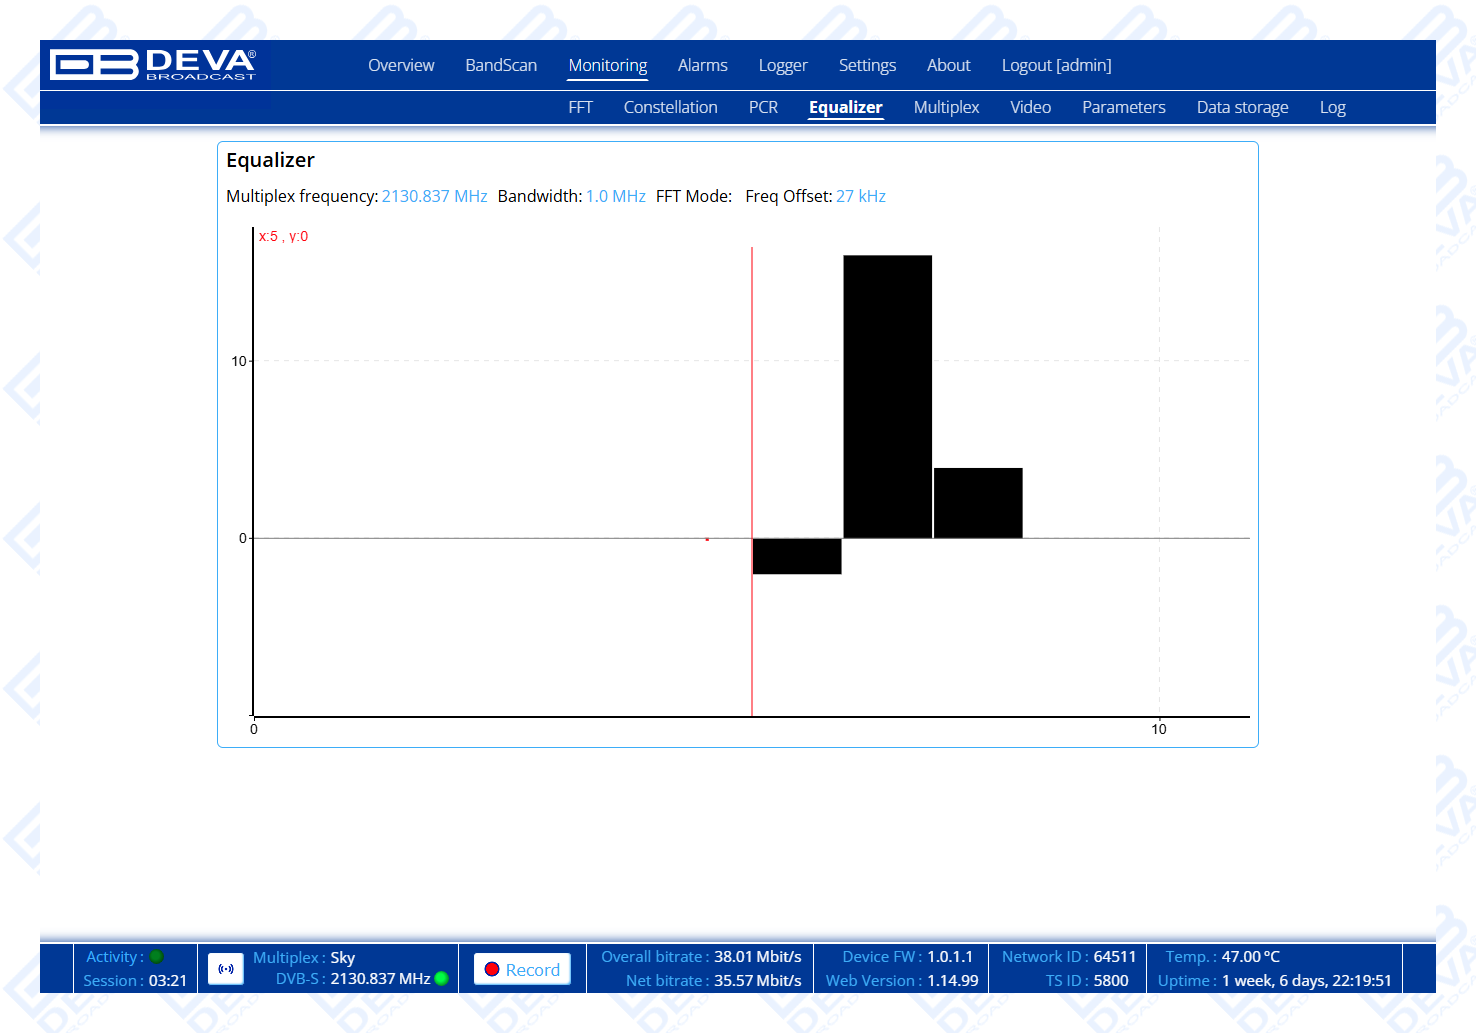Open the Alarms section
1476x1033 pixels.
702,66
